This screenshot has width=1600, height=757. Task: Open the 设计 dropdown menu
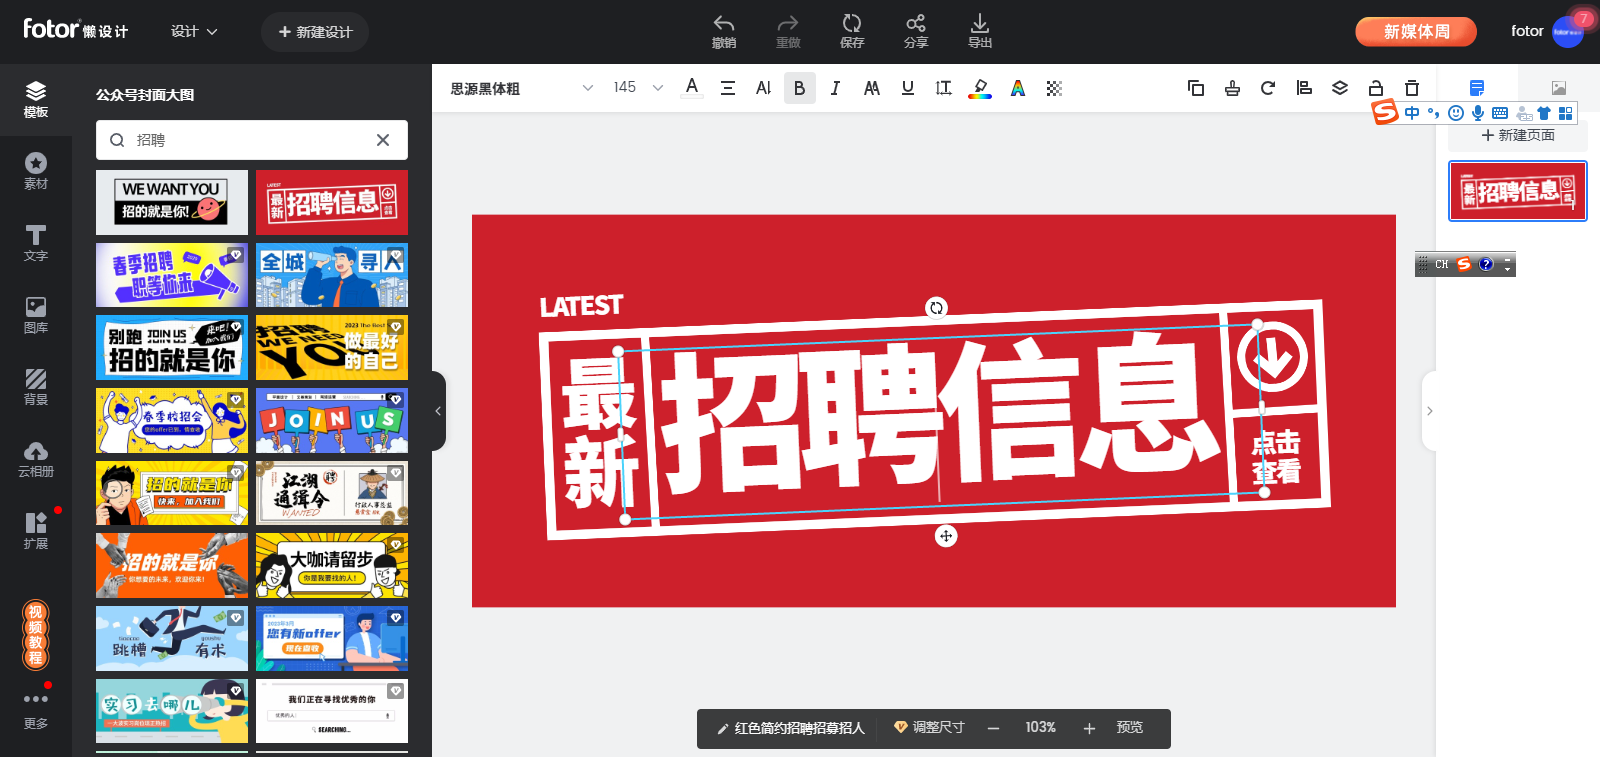click(x=194, y=32)
